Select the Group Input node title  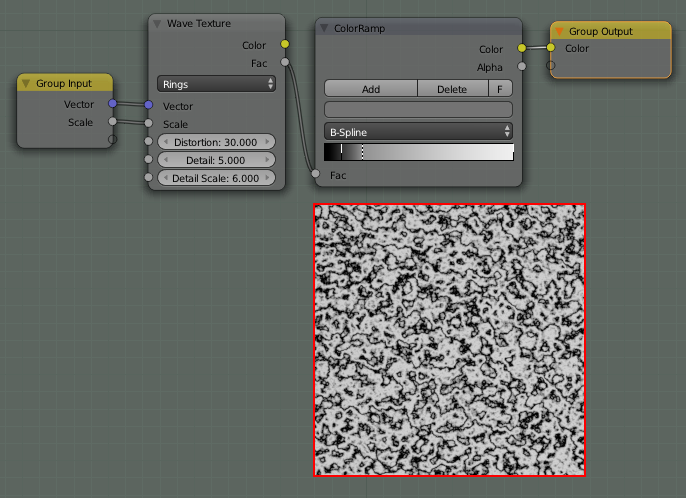(x=64, y=83)
